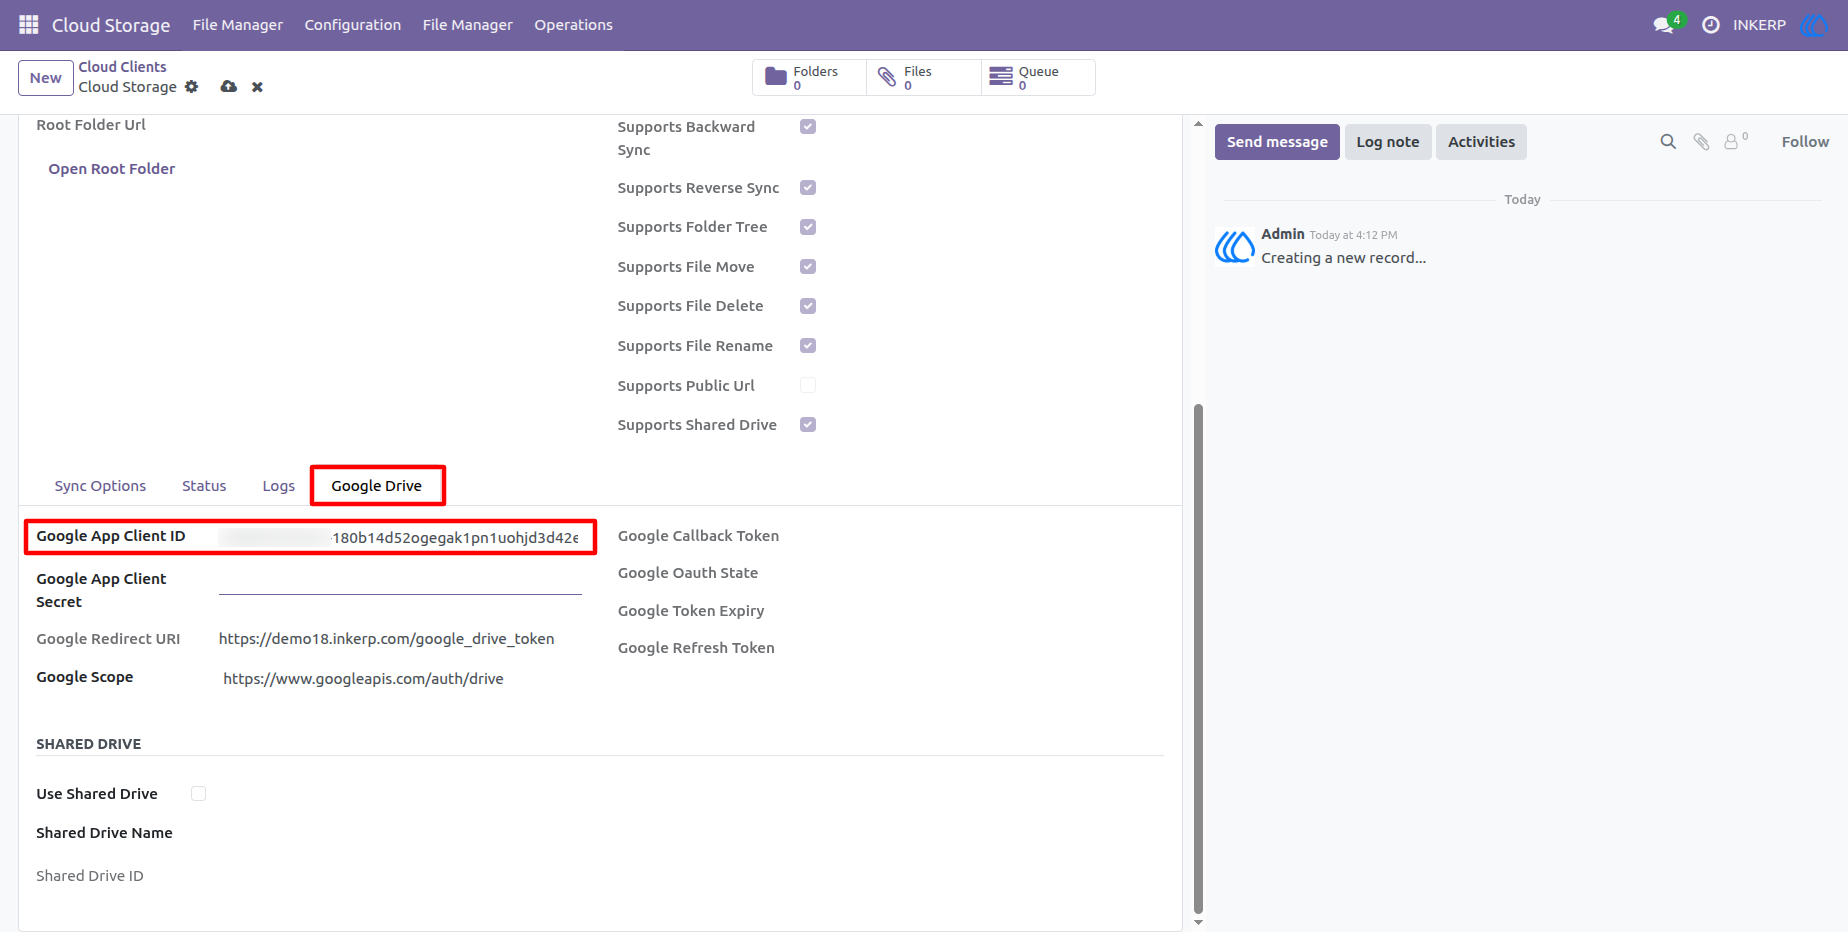This screenshot has width=1848, height=932.
Task: Show followers with the person icon
Action: point(1735,141)
